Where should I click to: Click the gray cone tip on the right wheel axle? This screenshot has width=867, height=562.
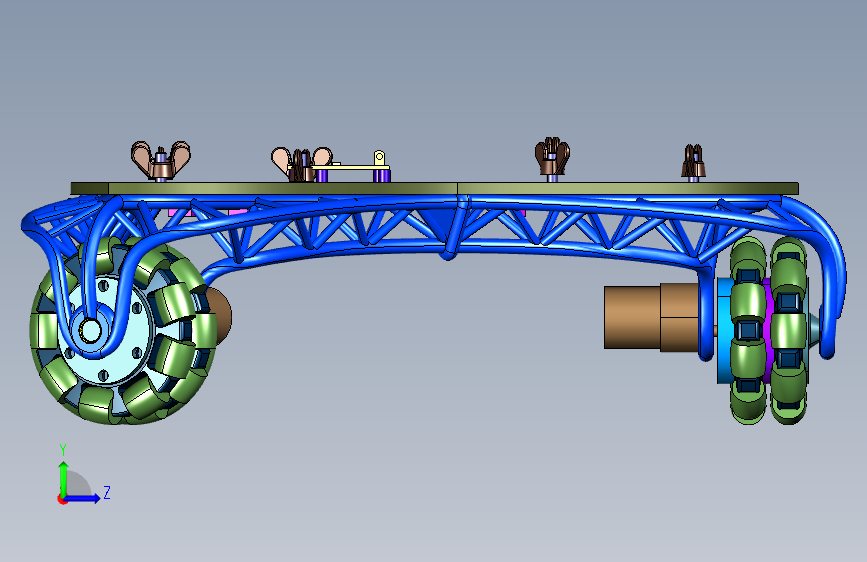815,330
